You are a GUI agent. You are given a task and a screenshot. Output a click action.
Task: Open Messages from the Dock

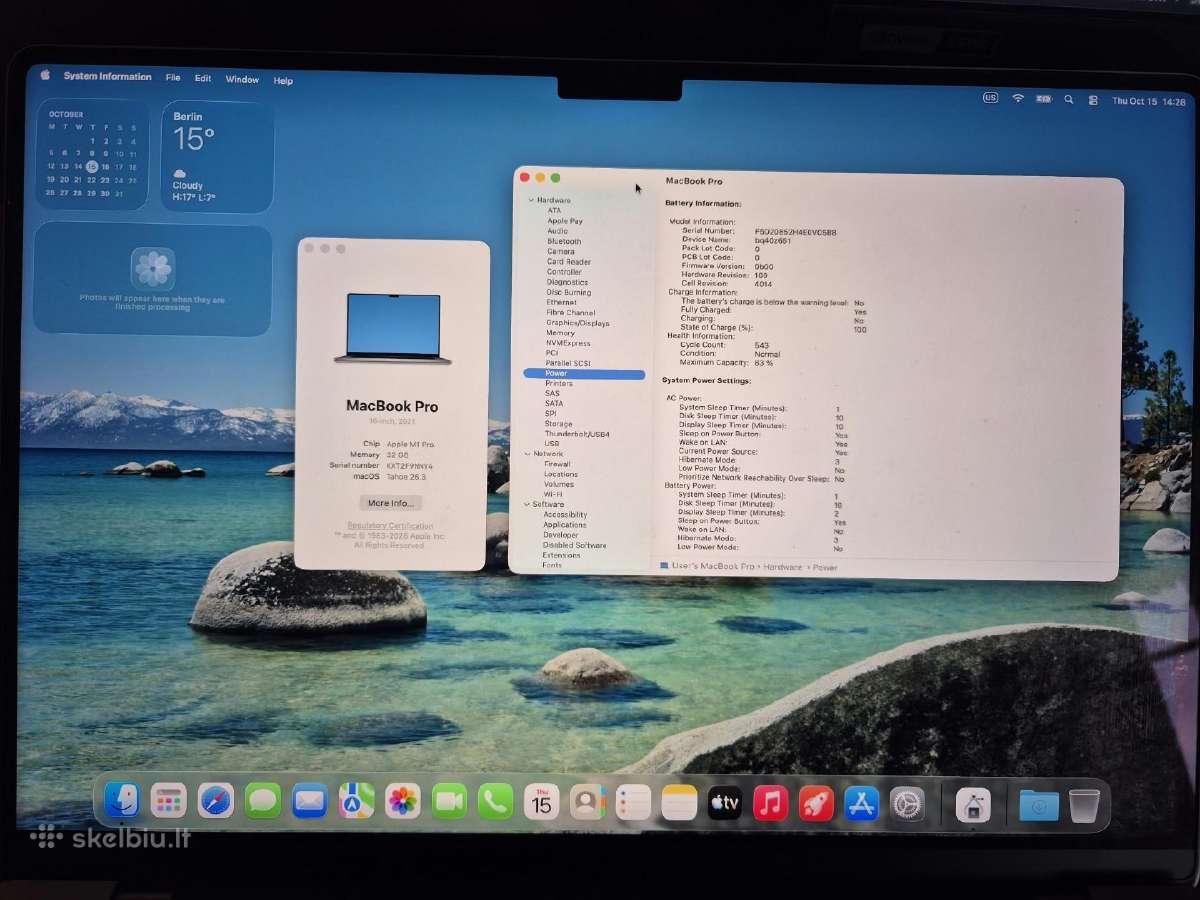[x=263, y=800]
